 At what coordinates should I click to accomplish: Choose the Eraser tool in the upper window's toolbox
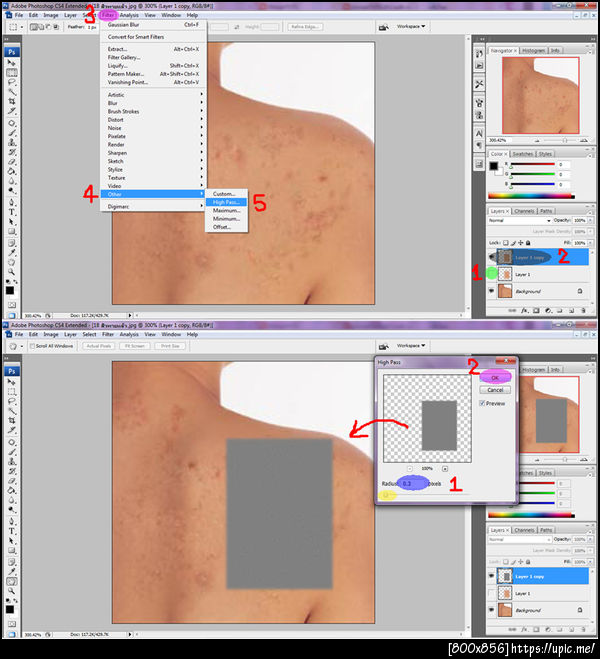pos(11,162)
